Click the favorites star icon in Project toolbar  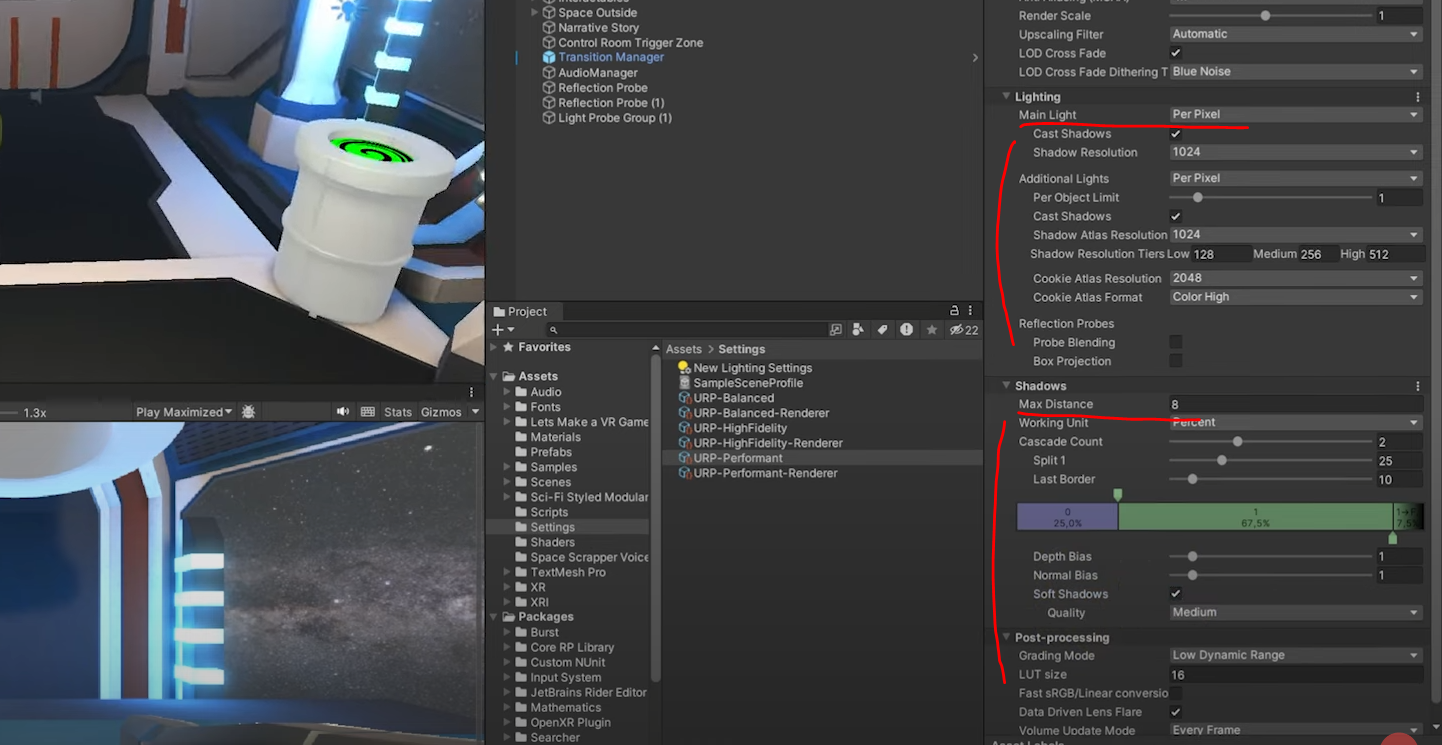[x=932, y=329]
